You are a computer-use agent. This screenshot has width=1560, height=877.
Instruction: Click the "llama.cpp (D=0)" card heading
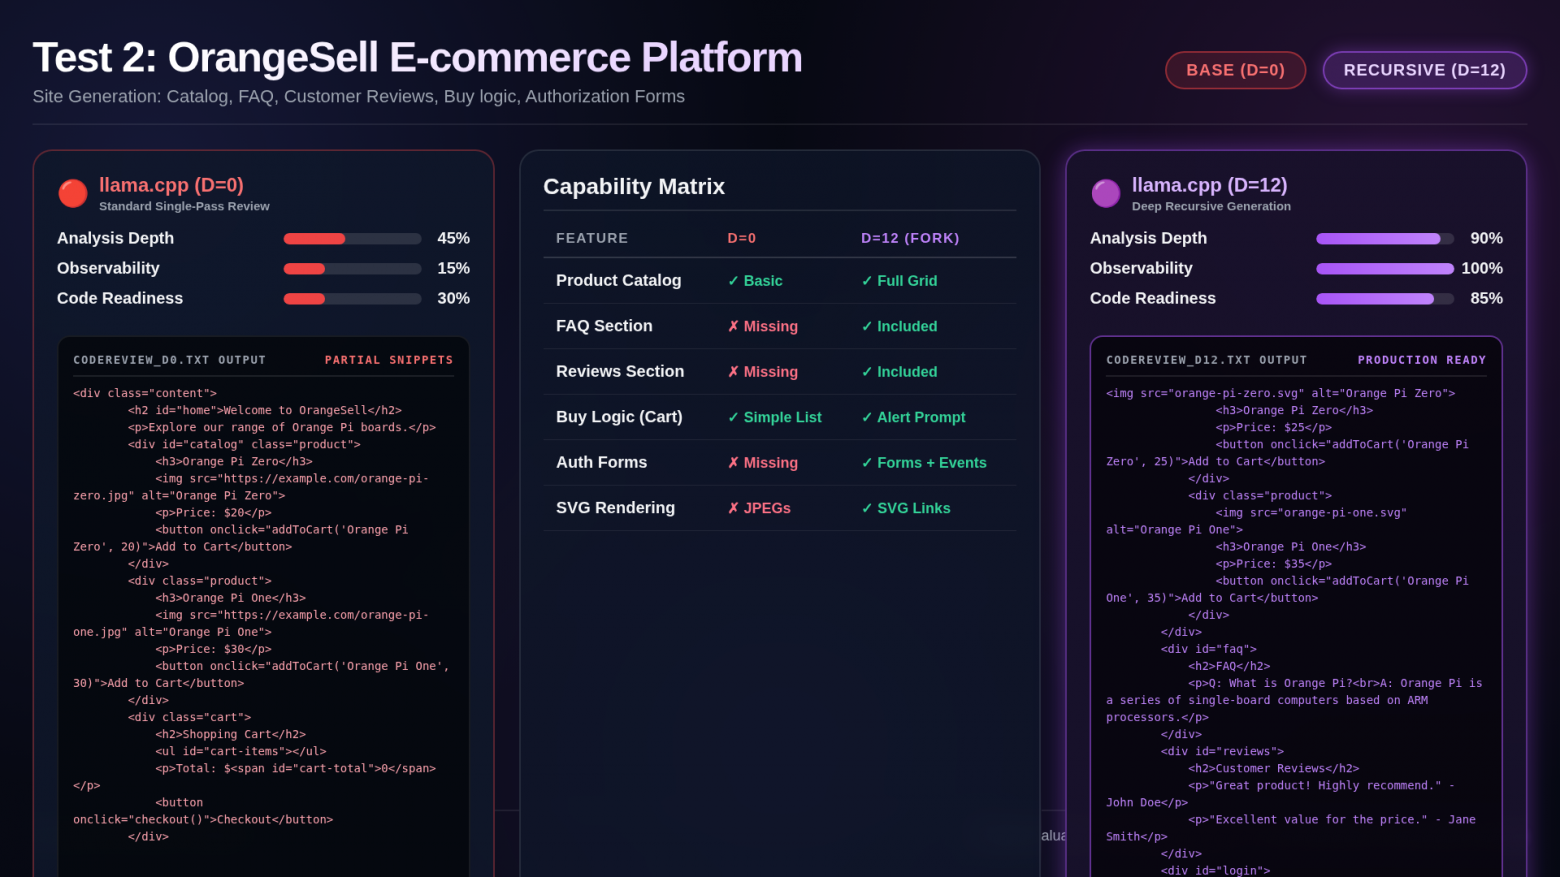[x=171, y=185]
